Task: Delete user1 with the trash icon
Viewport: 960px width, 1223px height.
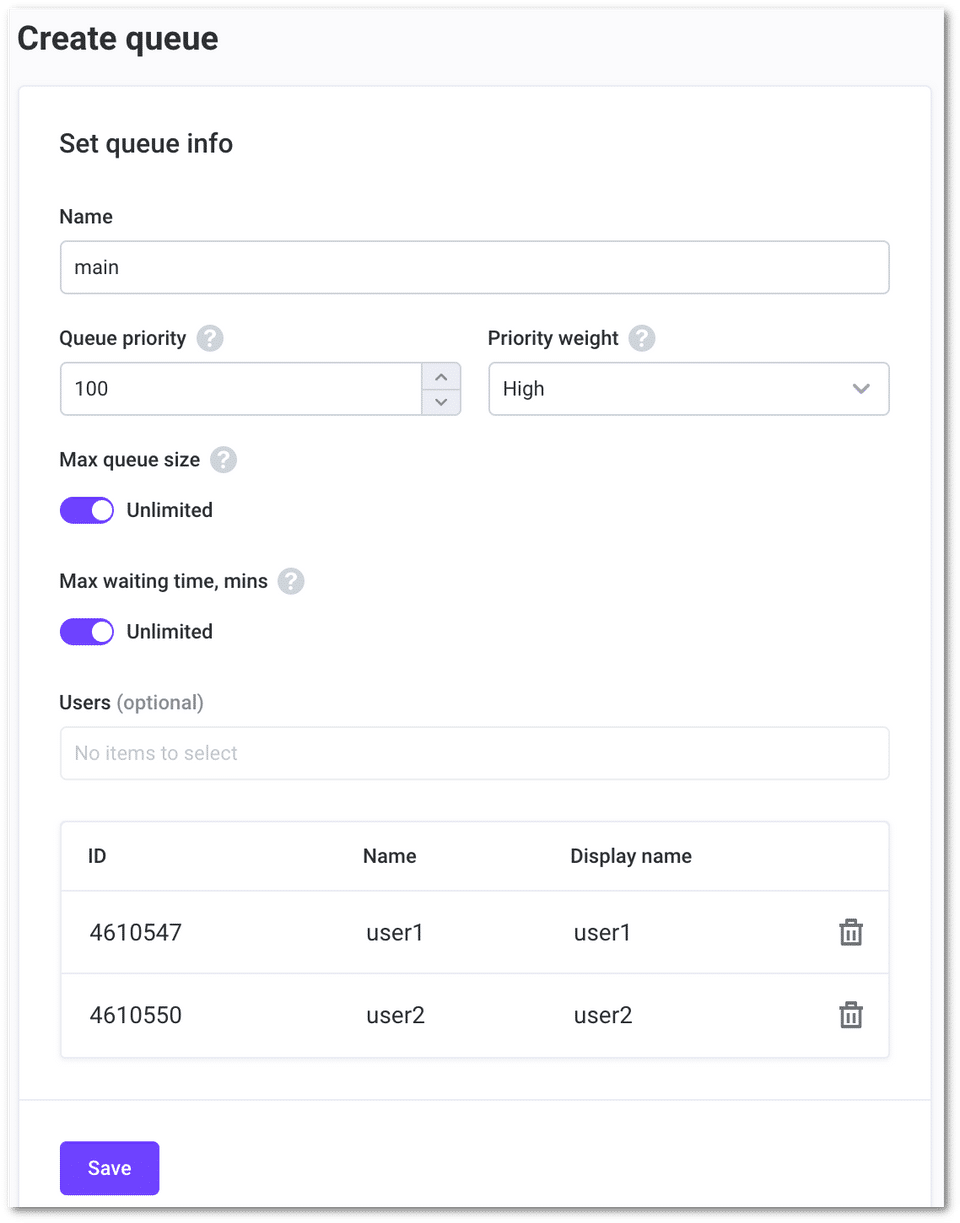Action: (x=850, y=933)
